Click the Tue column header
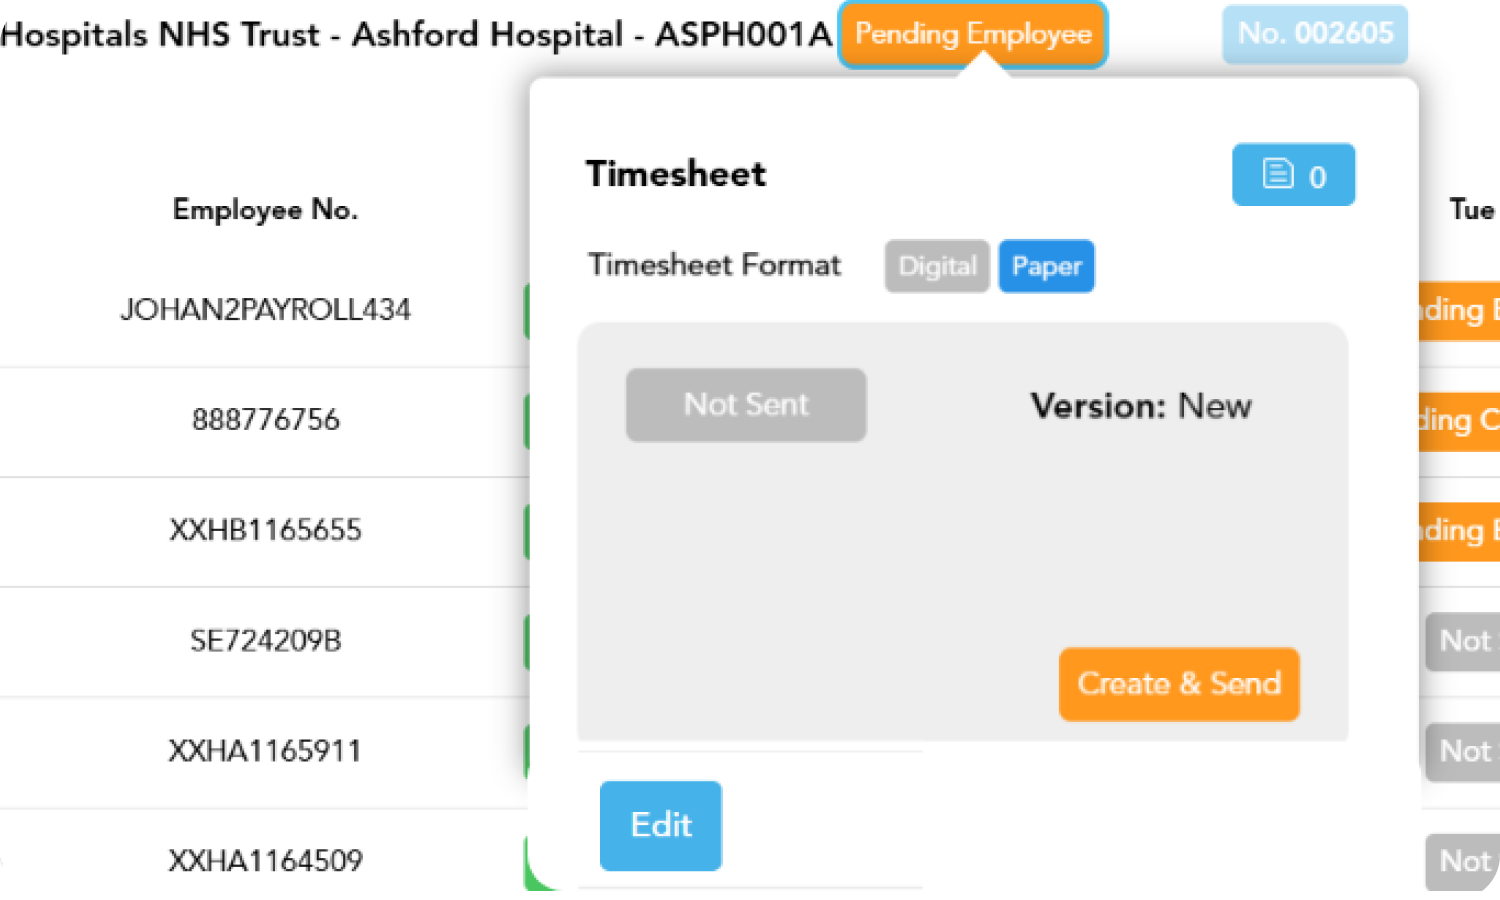1500x900 pixels. [1472, 210]
